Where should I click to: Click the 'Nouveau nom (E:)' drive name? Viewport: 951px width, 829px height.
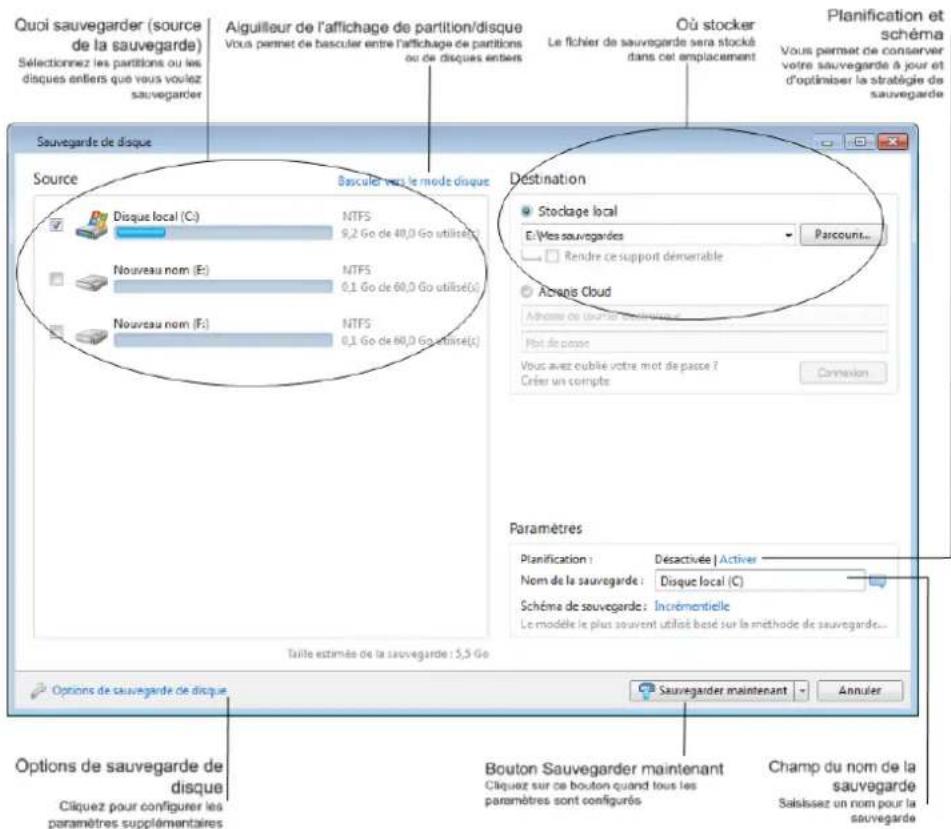[161, 270]
